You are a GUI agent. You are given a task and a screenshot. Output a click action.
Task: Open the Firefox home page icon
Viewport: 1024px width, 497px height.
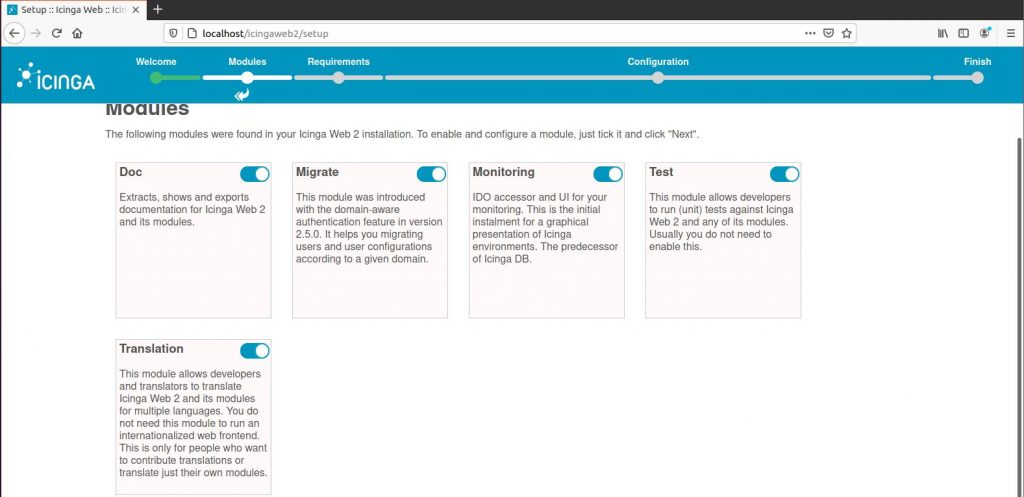pos(77,33)
